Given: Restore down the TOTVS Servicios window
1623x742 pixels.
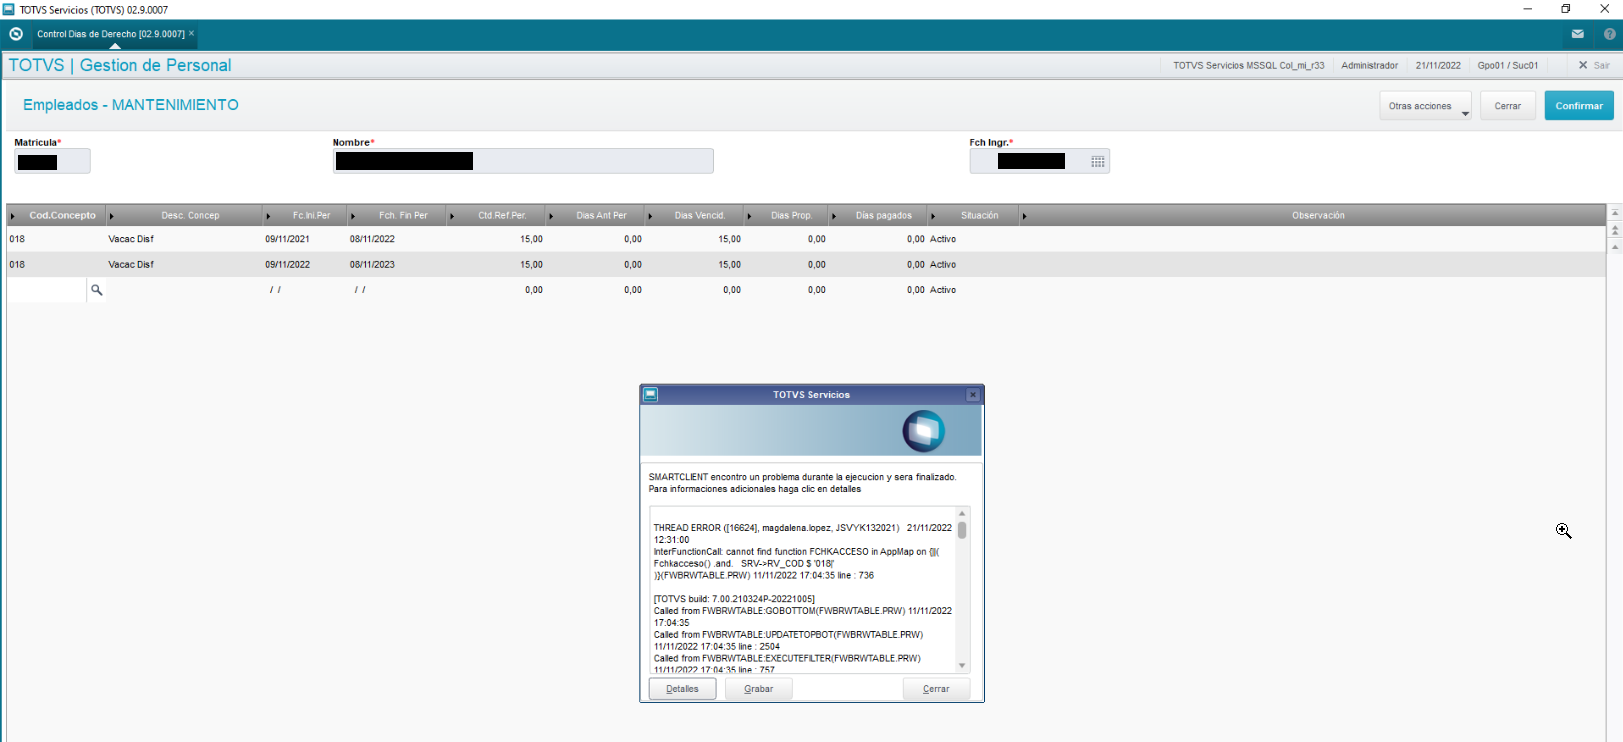Looking at the screenshot, I should (x=1566, y=9).
